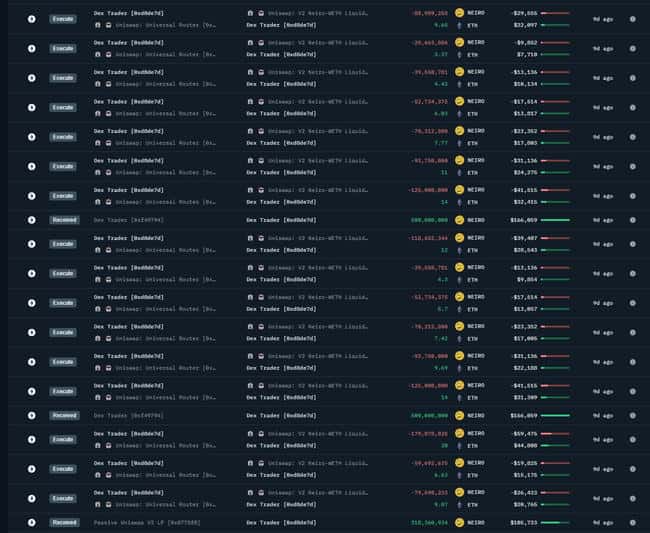
Task: Expand the row with -$59,476 NEIRO value
Action: (x=31, y=439)
